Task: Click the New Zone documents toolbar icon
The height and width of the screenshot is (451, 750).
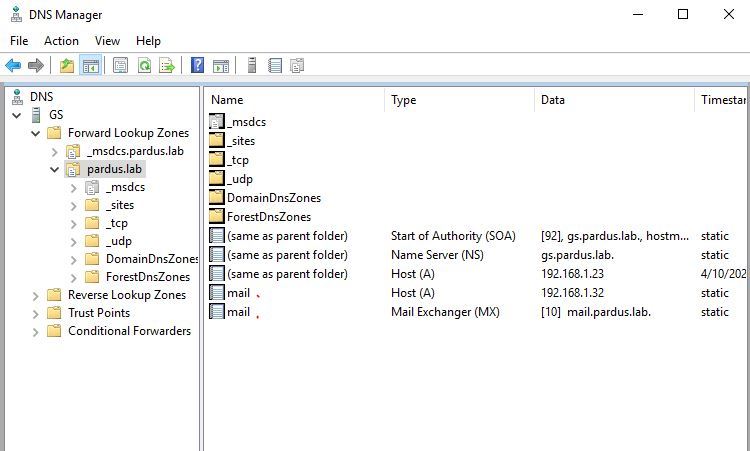Action: [297, 65]
